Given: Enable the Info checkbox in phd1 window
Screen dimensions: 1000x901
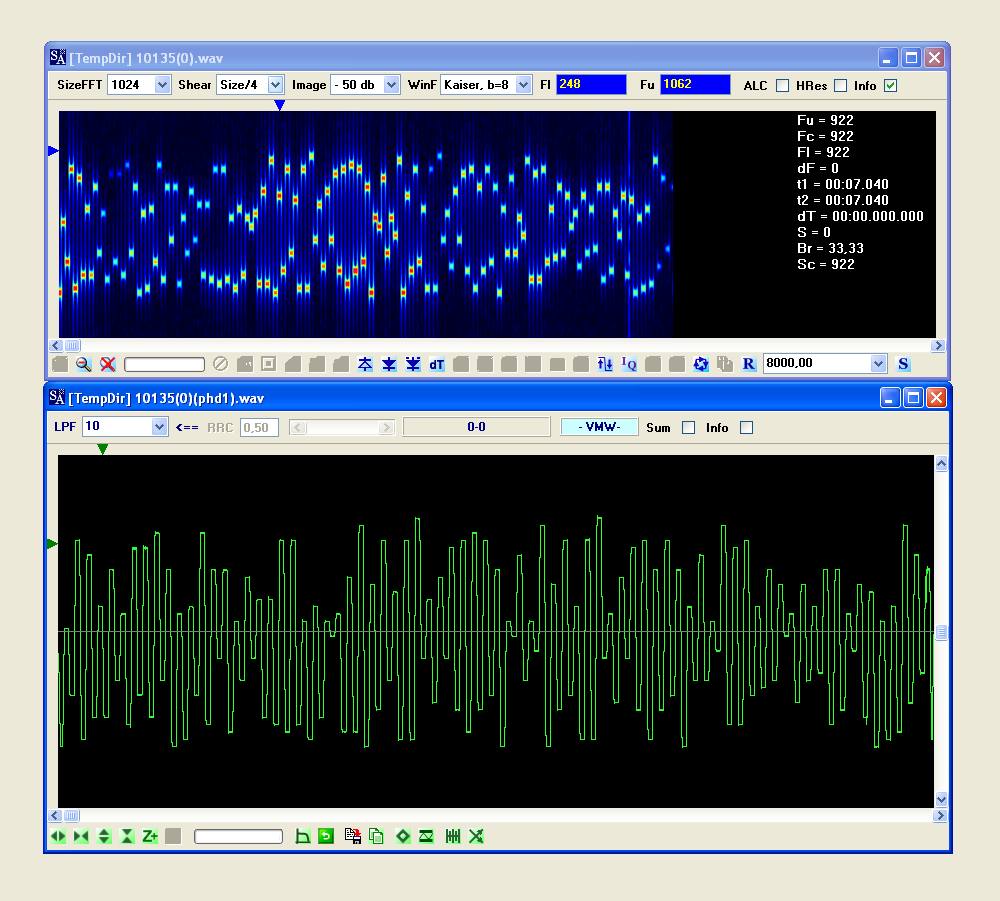Looking at the screenshot, I should [746, 427].
